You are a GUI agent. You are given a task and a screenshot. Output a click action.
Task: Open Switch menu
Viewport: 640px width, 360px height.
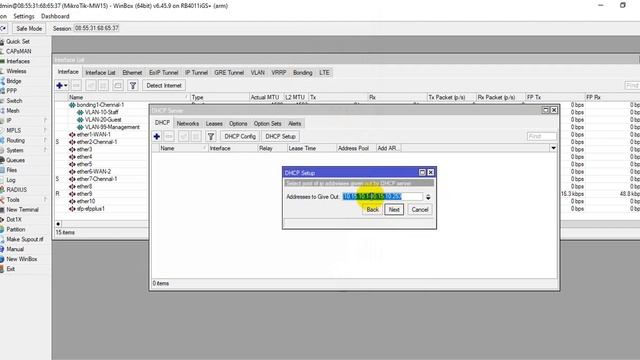coord(14,101)
